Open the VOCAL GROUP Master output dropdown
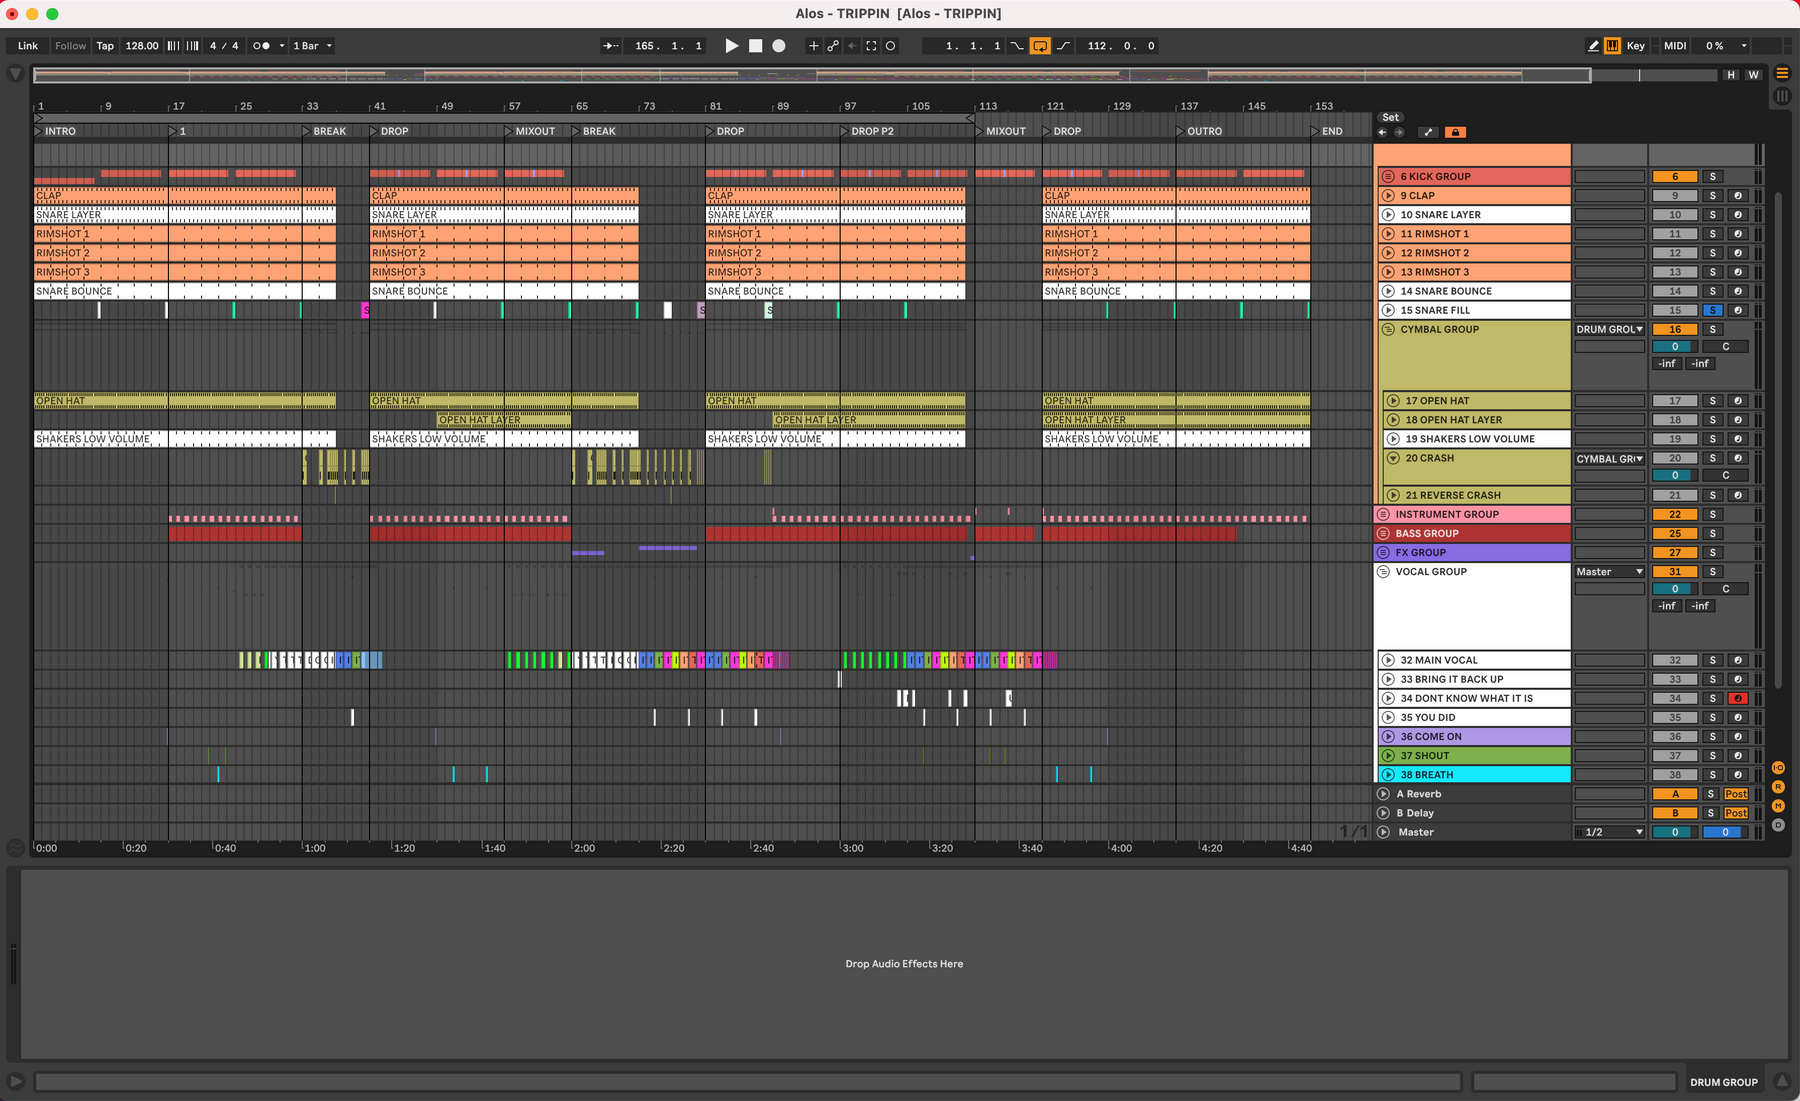This screenshot has height=1101, width=1800. pyautogui.click(x=1610, y=572)
